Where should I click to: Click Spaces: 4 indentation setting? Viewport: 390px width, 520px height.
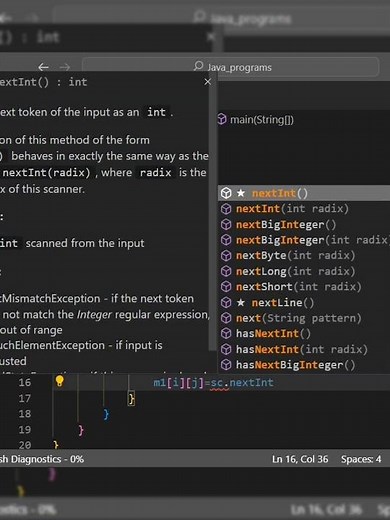361,459
